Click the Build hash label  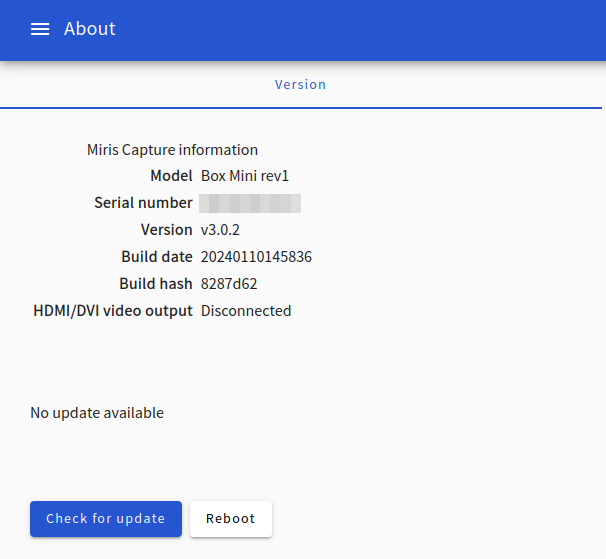click(156, 284)
